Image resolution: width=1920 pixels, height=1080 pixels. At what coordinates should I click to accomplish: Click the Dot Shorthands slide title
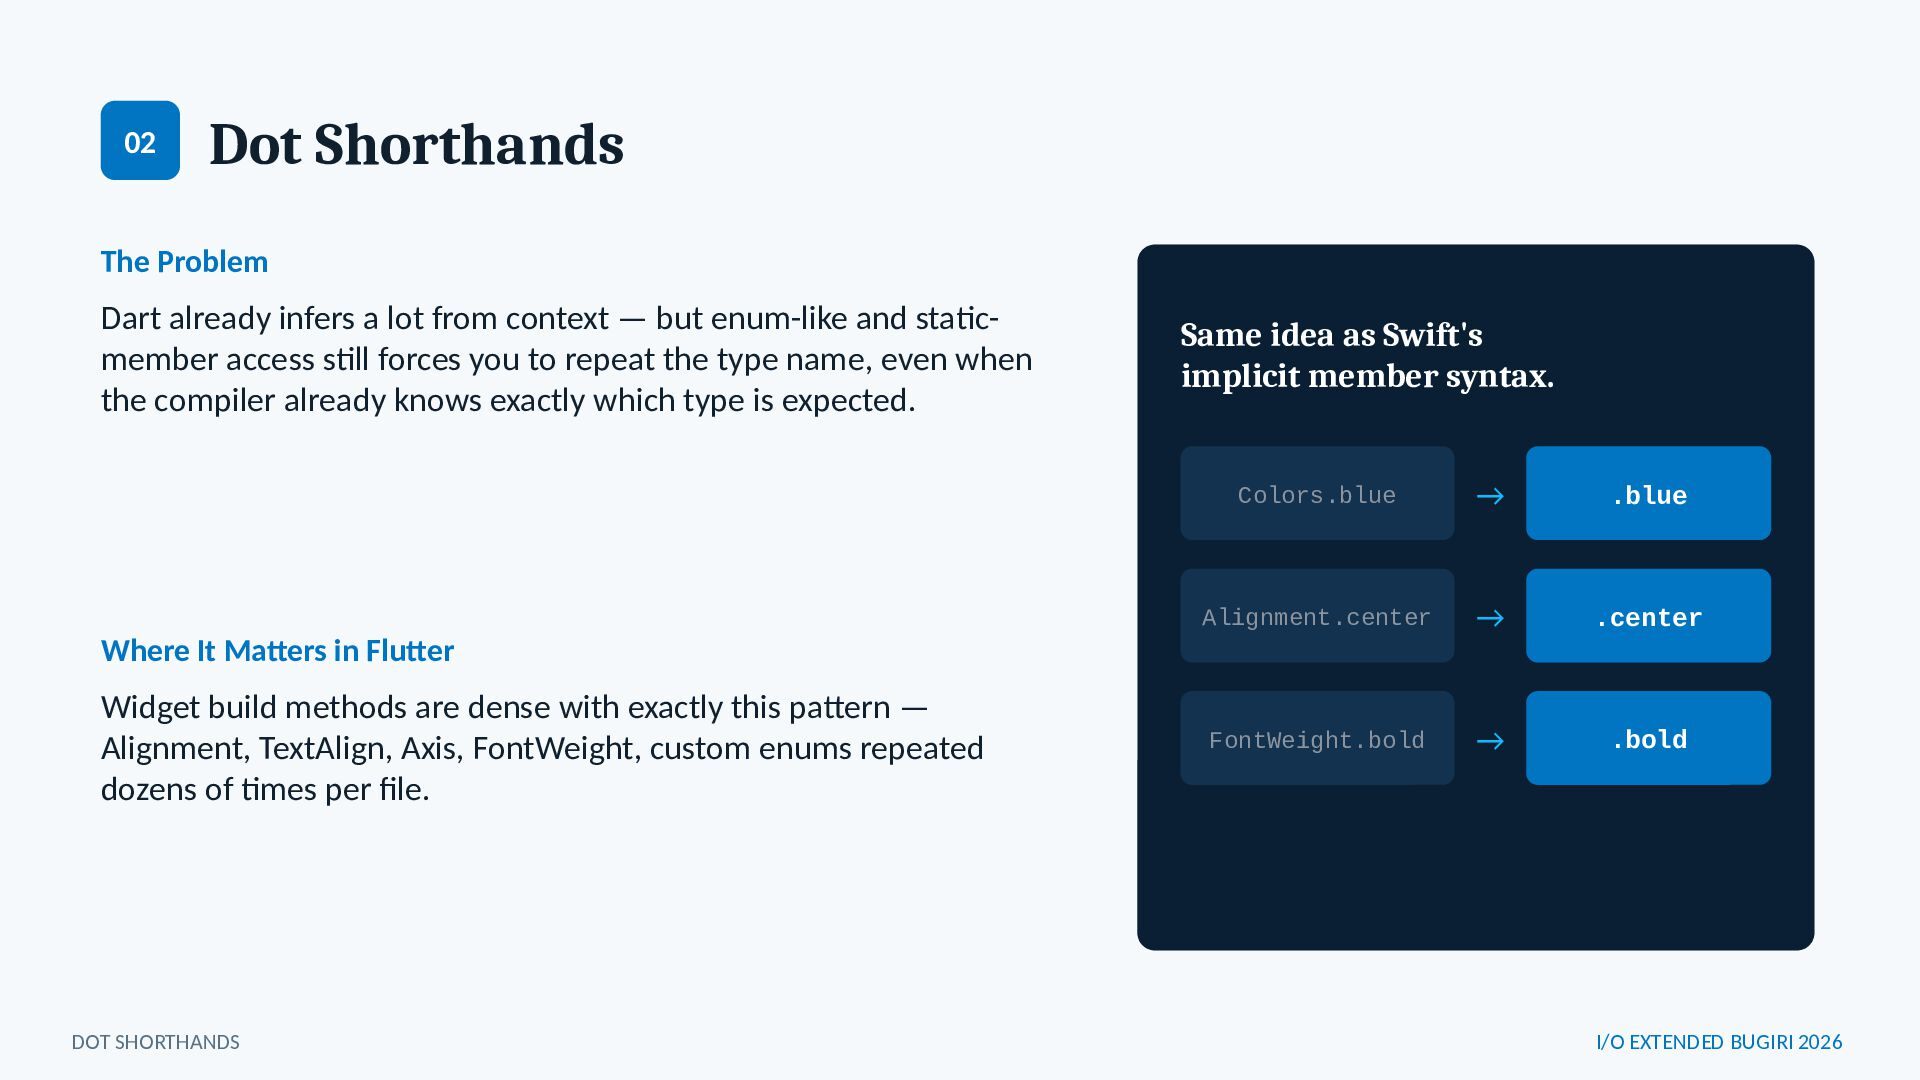(x=416, y=144)
